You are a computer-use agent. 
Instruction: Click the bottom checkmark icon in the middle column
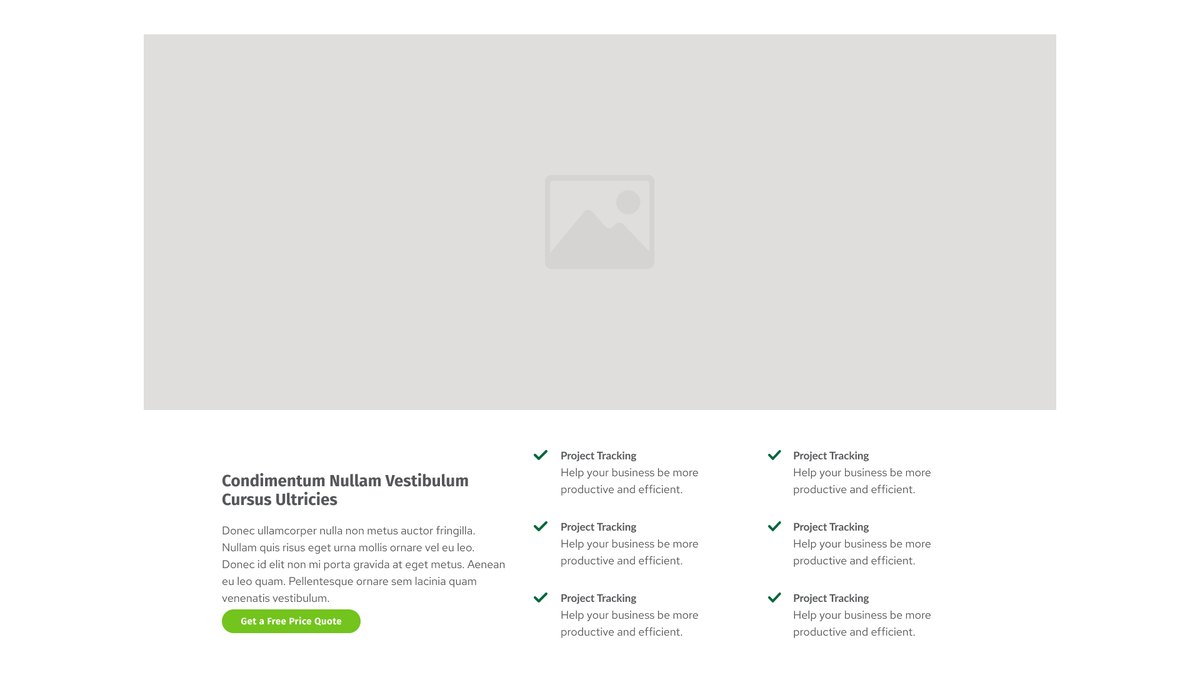click(541, 597)
